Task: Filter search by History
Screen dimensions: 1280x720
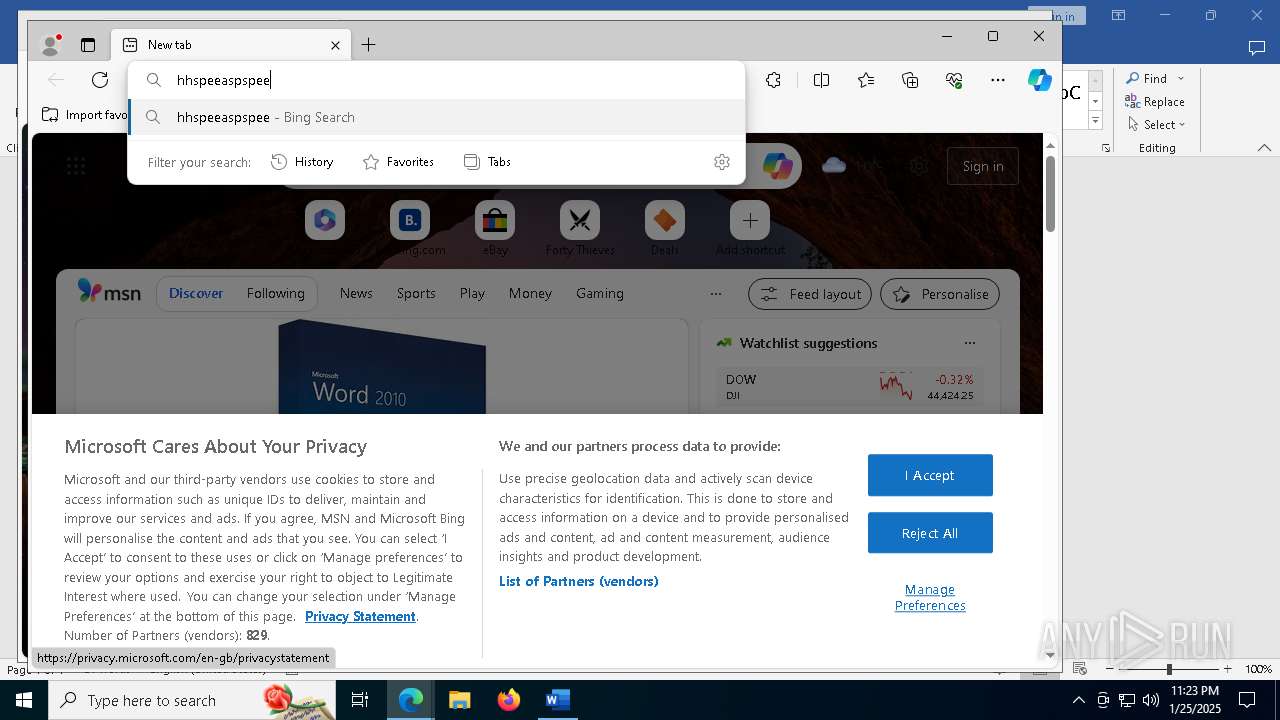Action: click(x=302, y=162)
